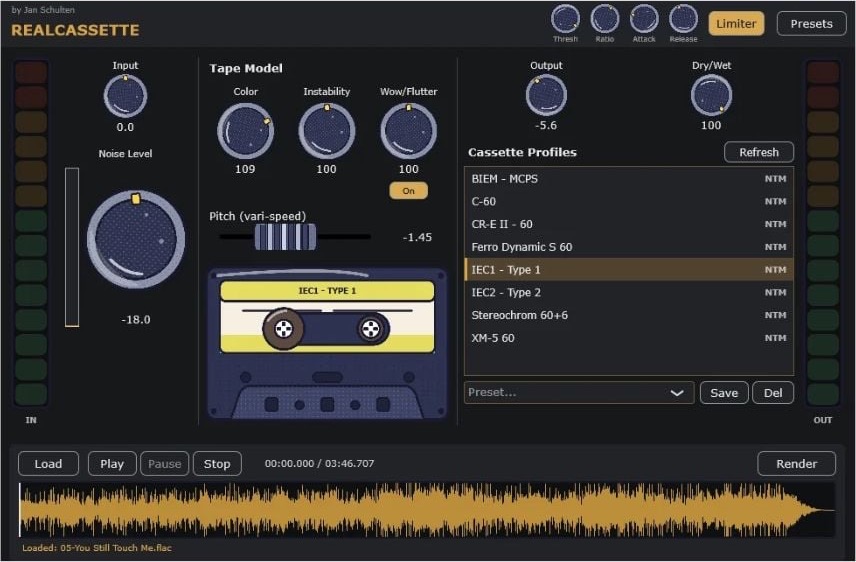856x562 pixels.
Task: Stop playback
Action: (x=217, y=464)
